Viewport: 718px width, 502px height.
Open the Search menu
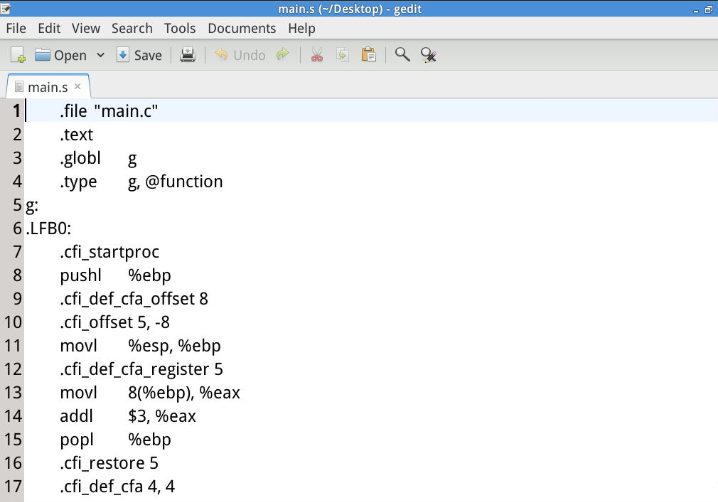tap(132, 28)
